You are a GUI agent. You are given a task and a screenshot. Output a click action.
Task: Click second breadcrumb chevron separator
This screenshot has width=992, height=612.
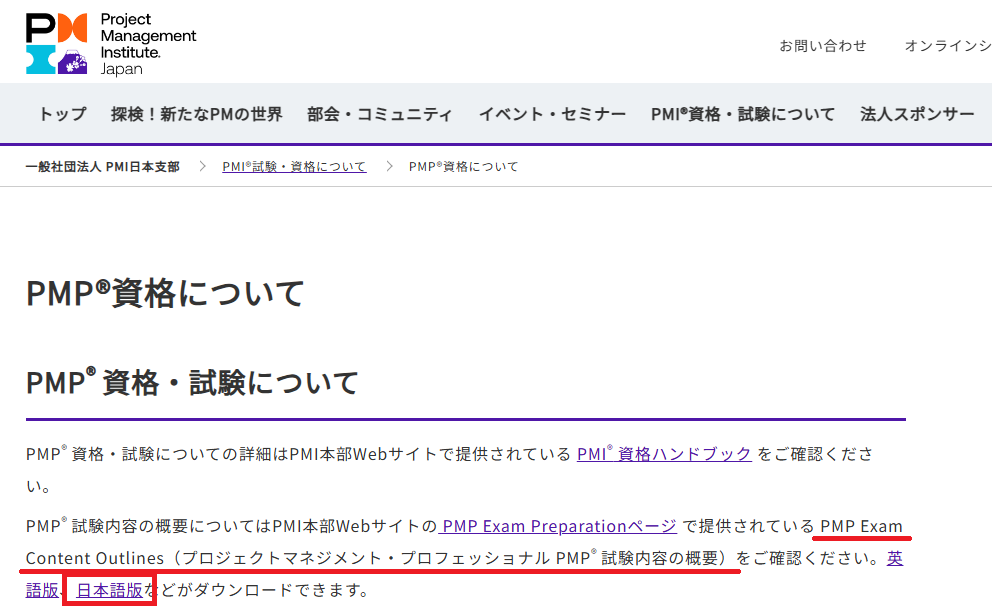coord(388,167)
